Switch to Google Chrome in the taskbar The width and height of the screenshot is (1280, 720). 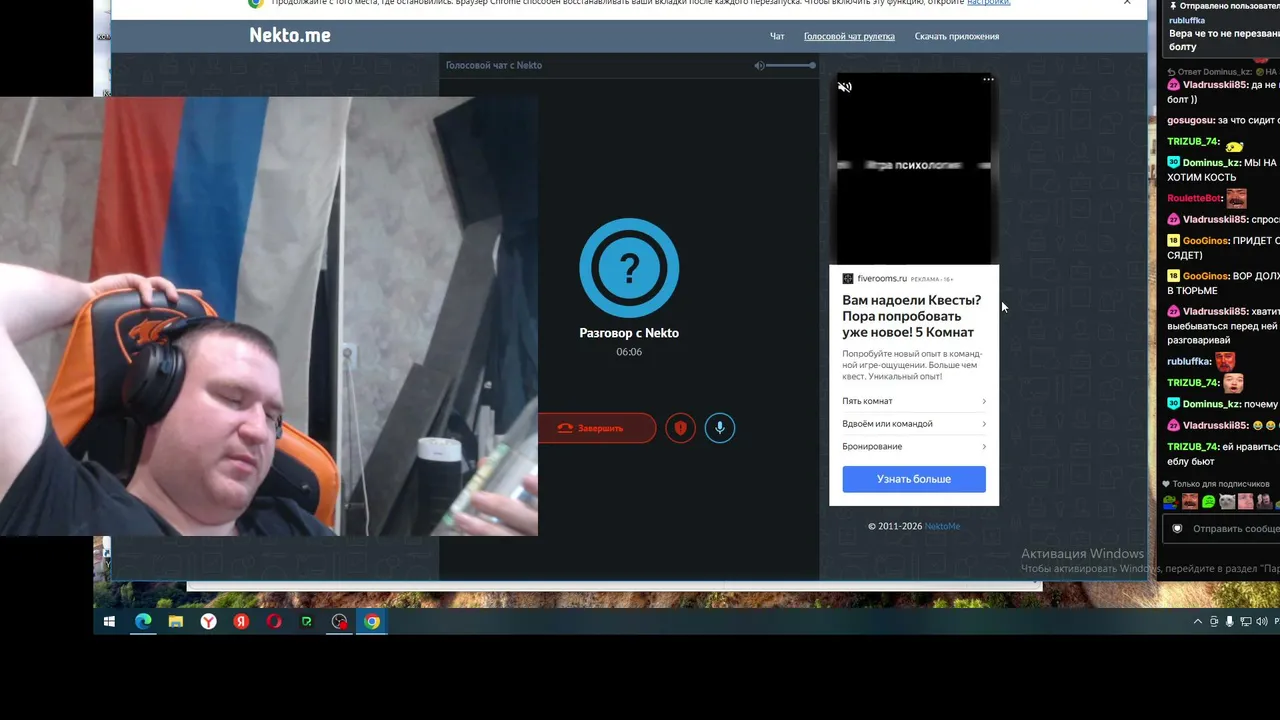point(372,622)
